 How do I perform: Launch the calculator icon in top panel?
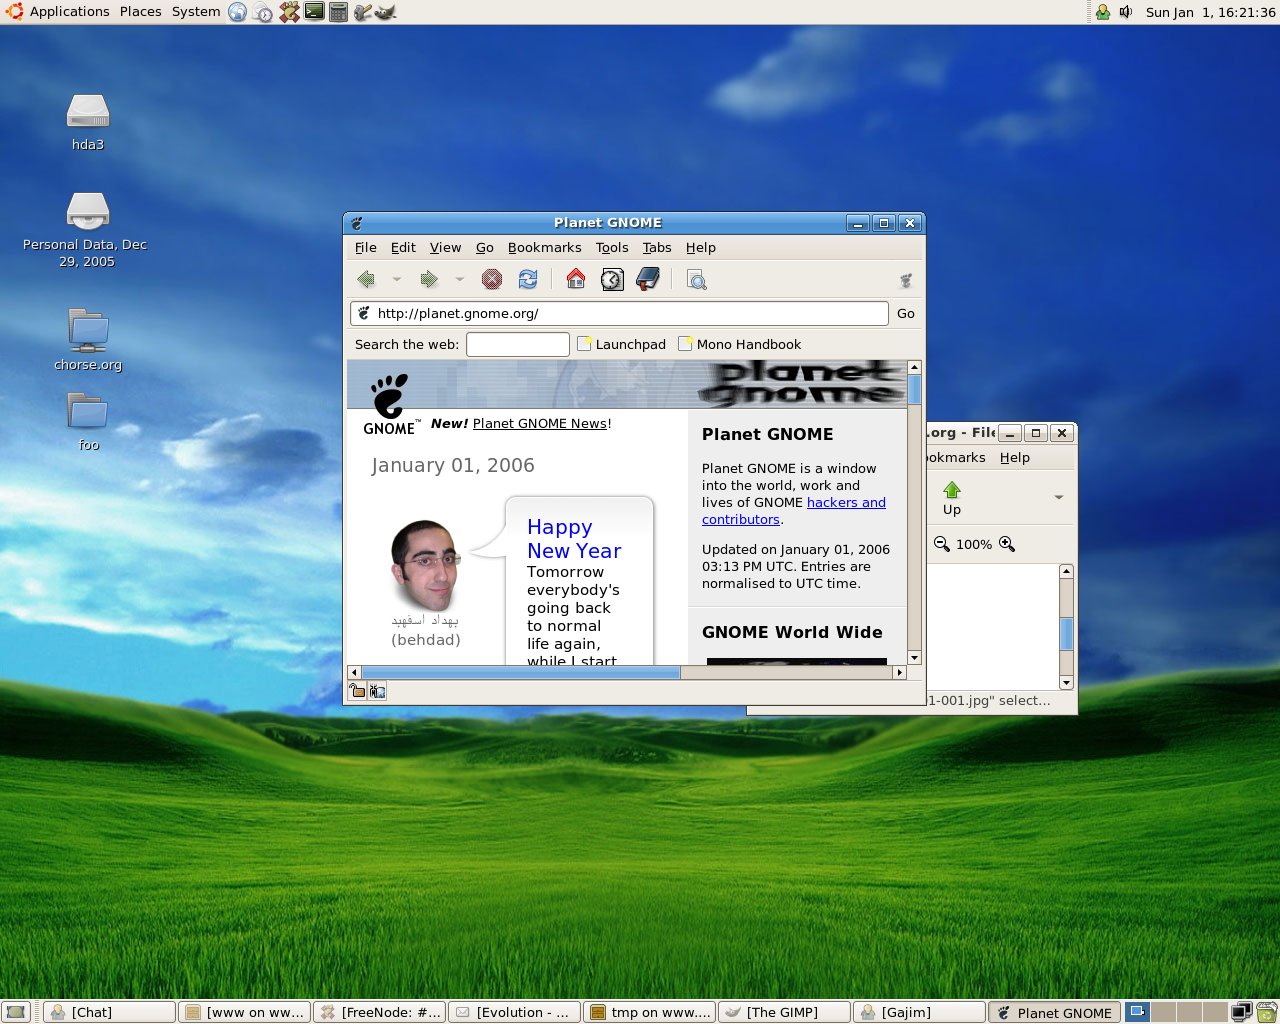coord(339,12)
